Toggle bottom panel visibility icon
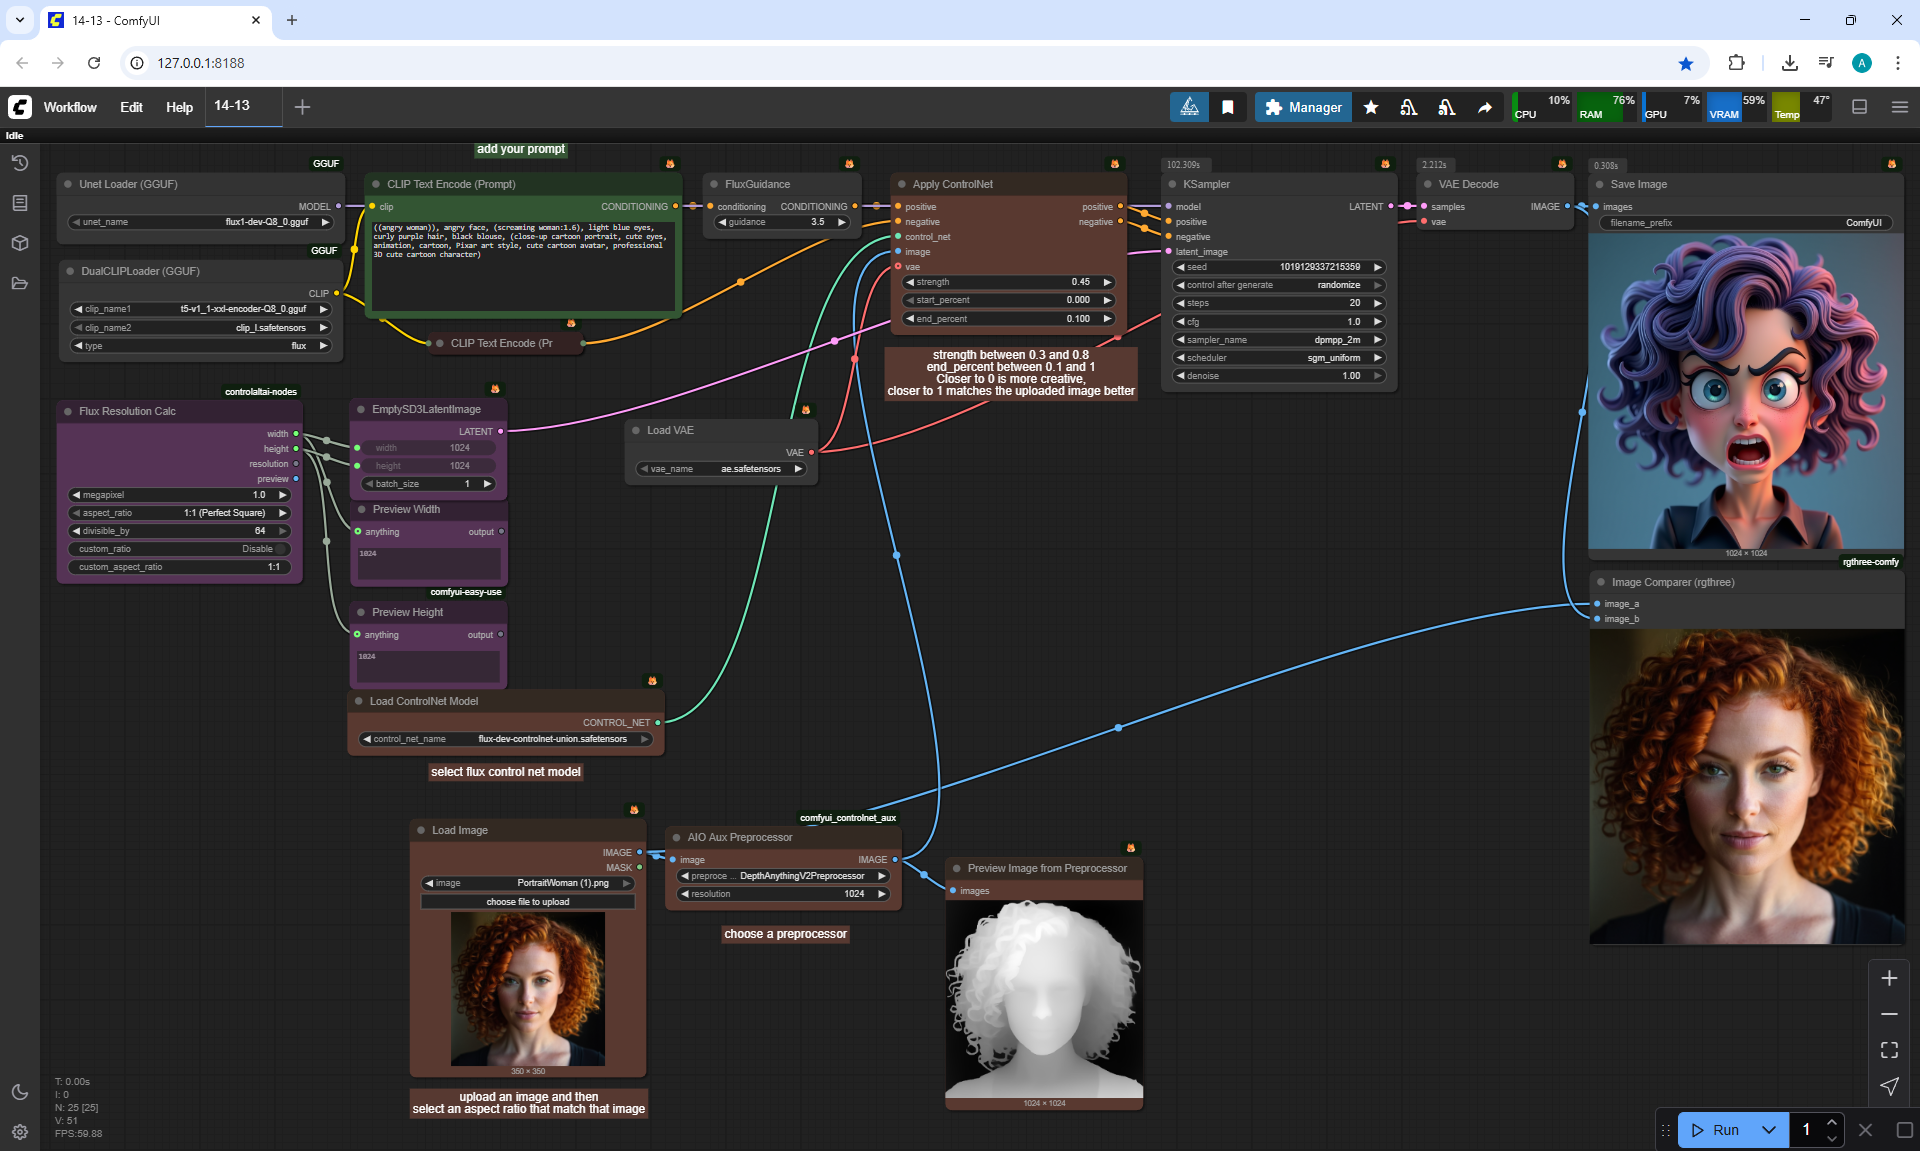1920x1151 pixels. click(1859, 107)
